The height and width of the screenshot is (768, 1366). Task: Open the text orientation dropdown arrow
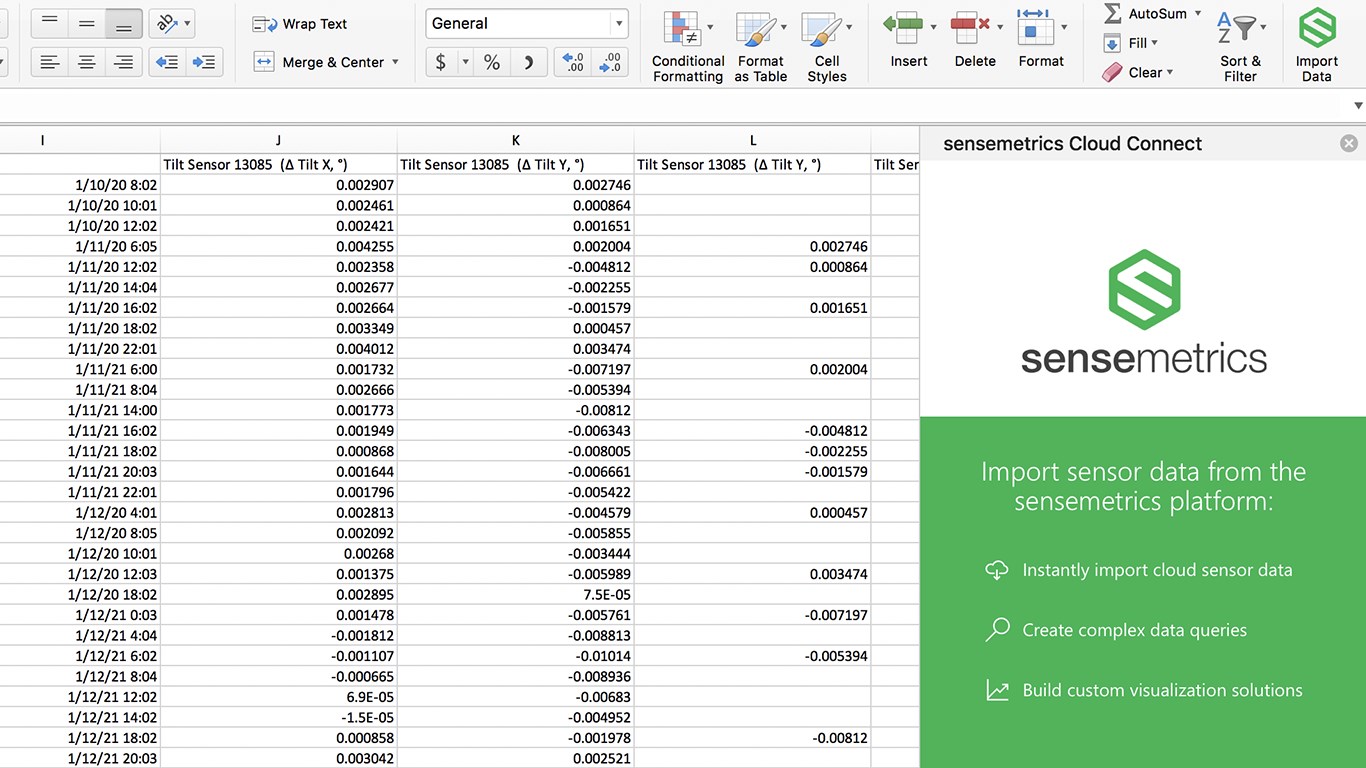pos(187,23)
